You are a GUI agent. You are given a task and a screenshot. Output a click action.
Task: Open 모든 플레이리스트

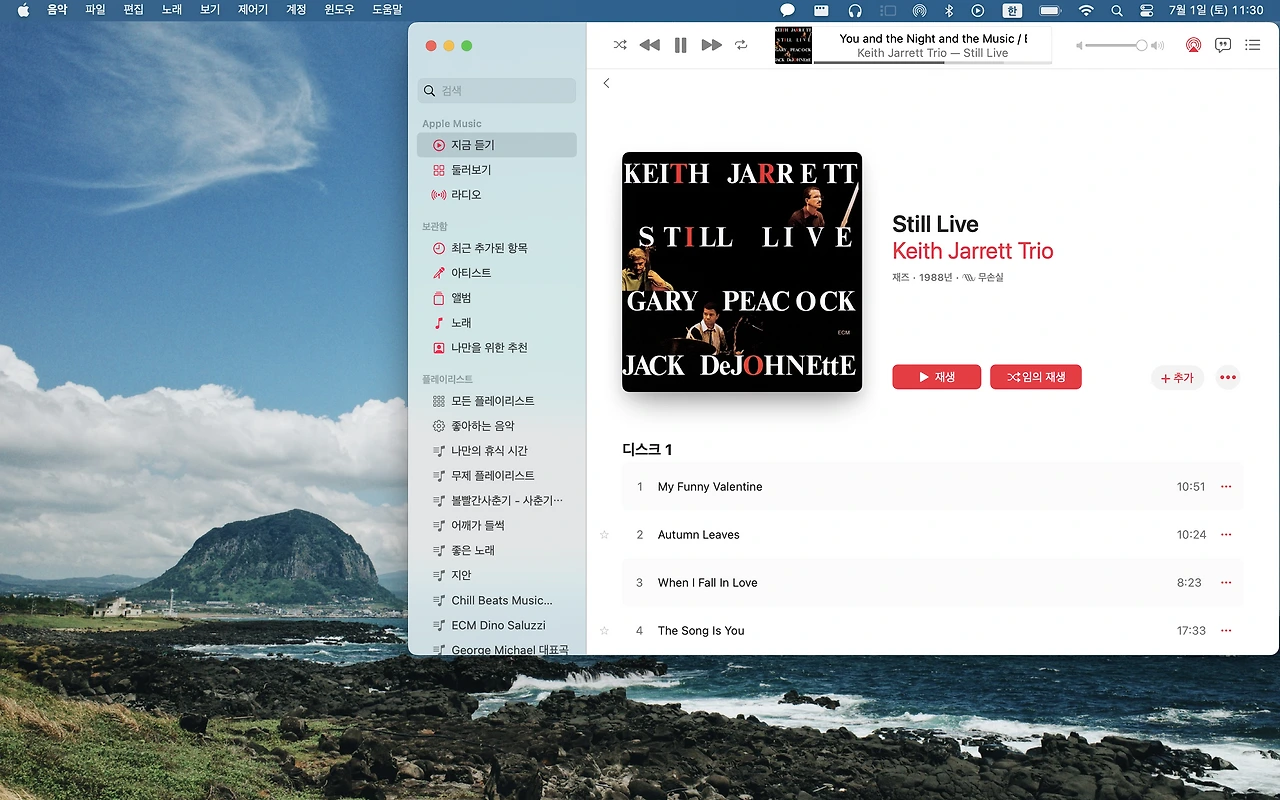click(x=497, y=401)
